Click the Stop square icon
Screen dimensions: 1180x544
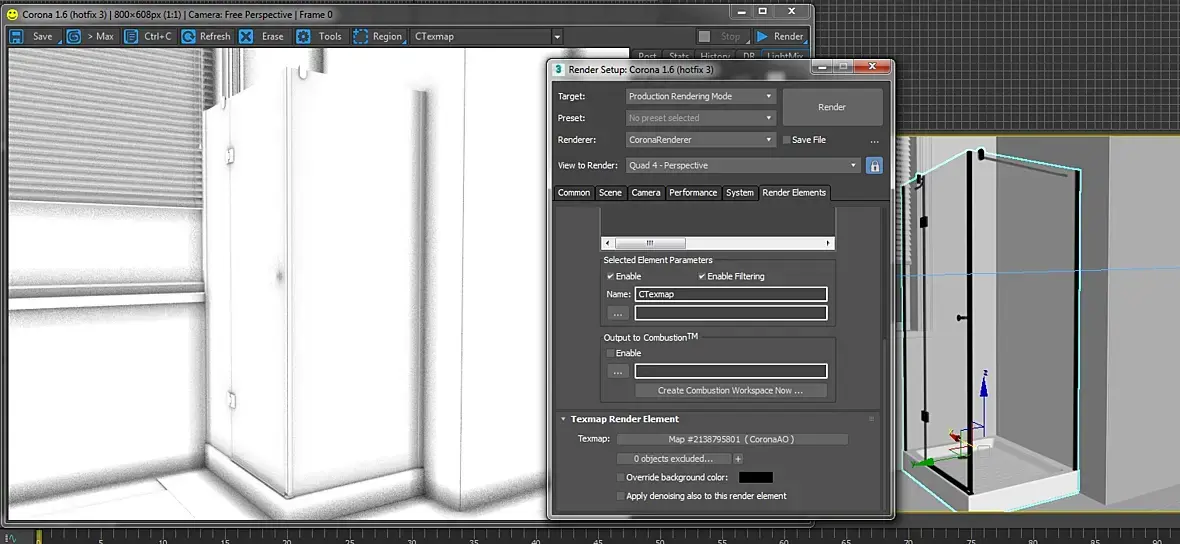(x=704, y=36)
